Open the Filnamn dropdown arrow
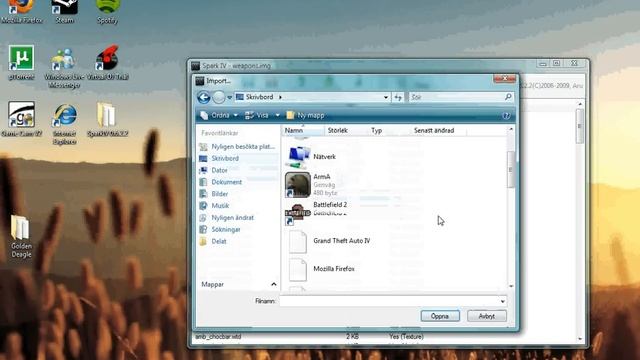640x360 pixels. coord(502,301)
